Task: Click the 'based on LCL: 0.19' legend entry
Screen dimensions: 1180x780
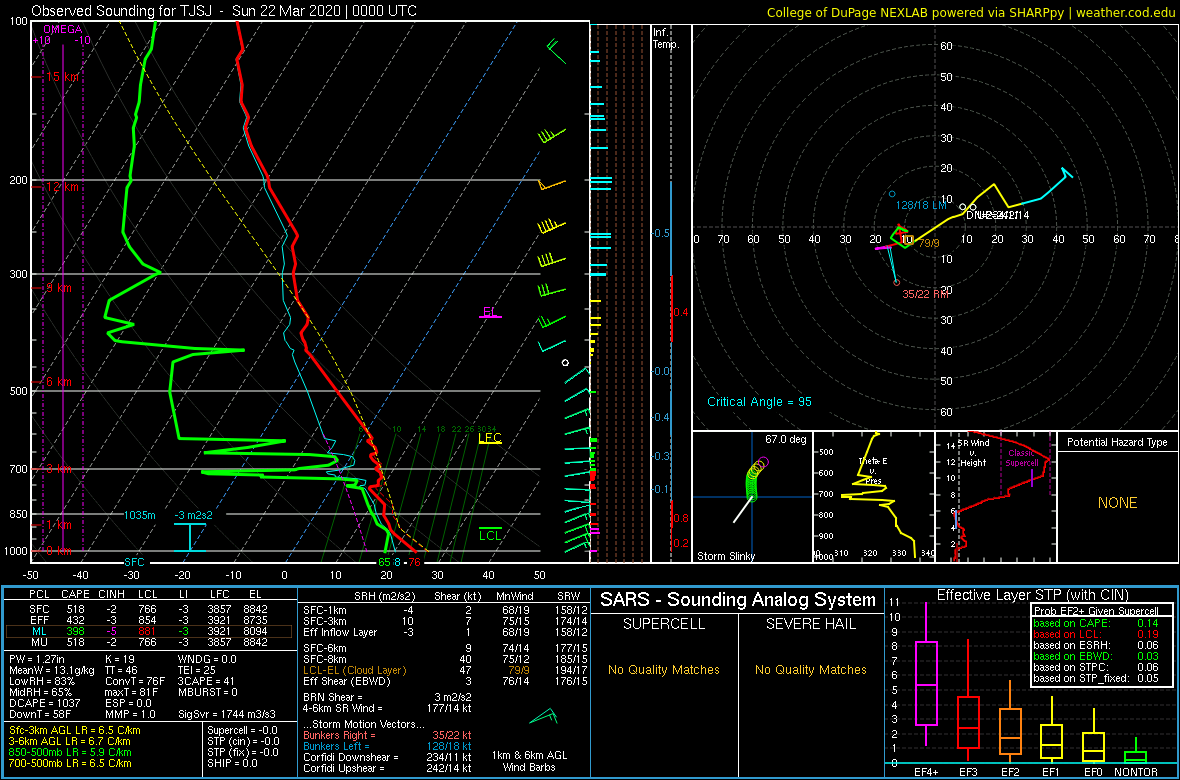Action: [1096, 634]
